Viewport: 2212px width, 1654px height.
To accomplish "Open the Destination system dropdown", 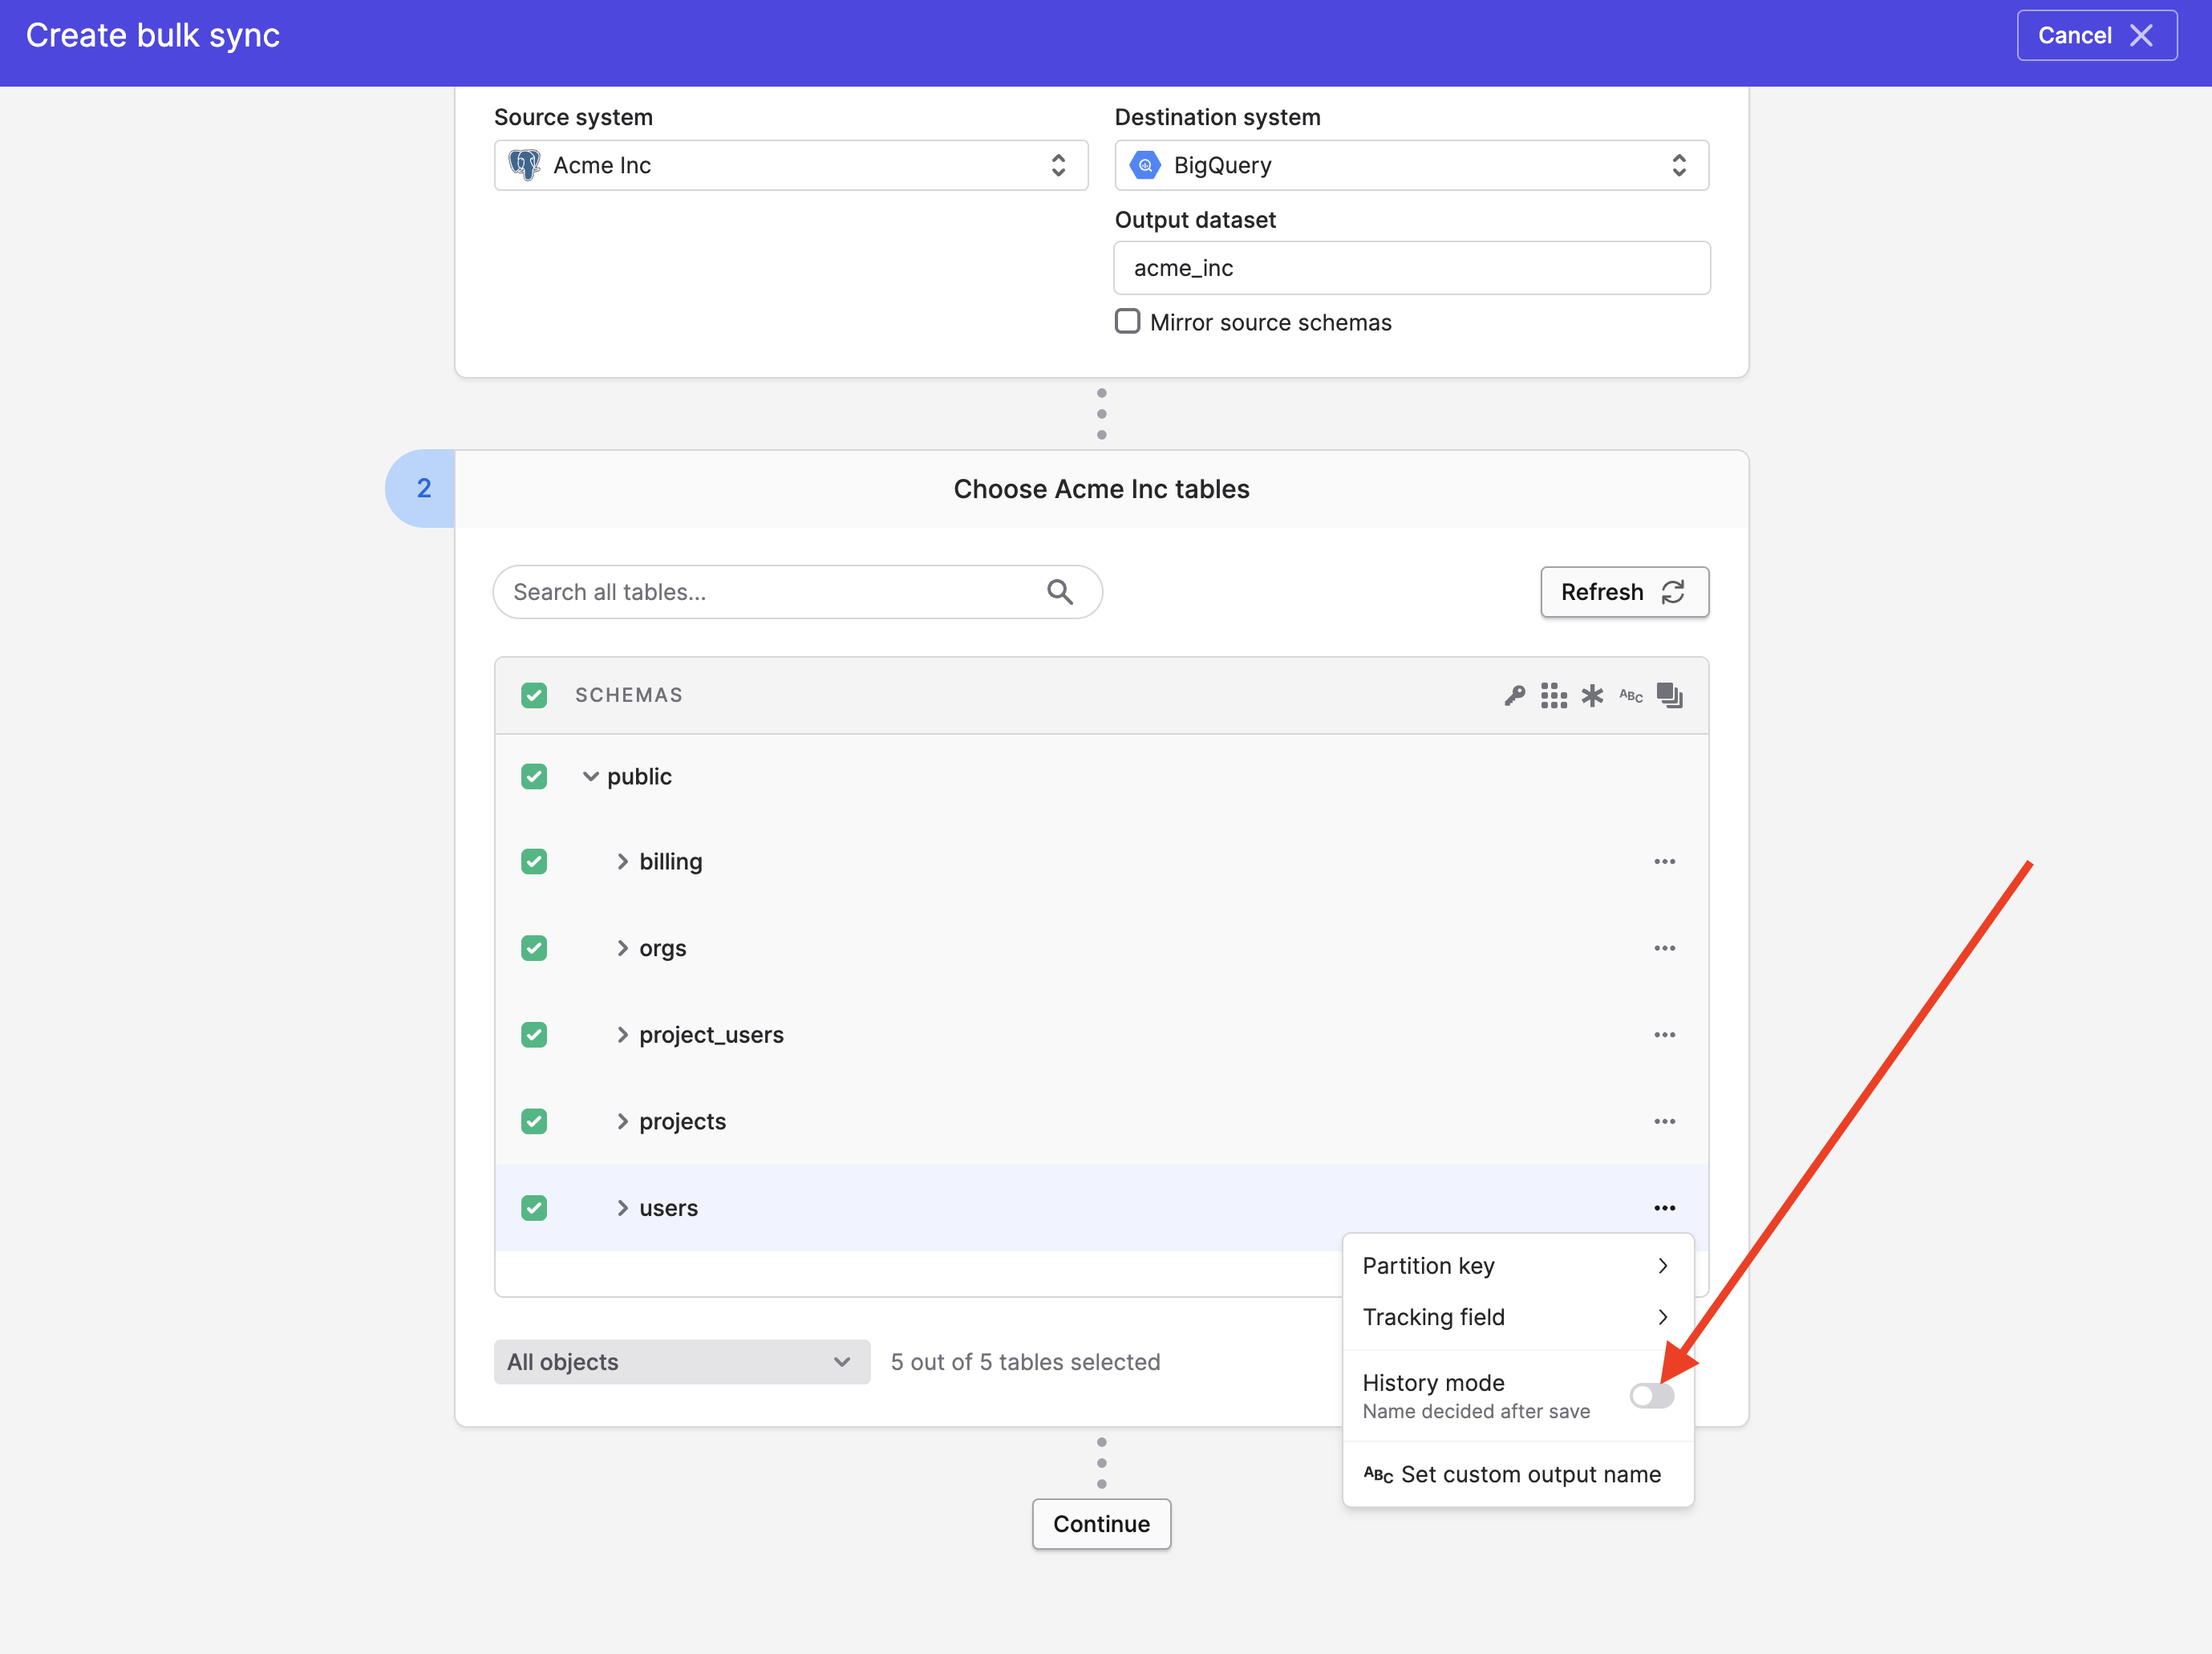I will [x=1411, y=165].
